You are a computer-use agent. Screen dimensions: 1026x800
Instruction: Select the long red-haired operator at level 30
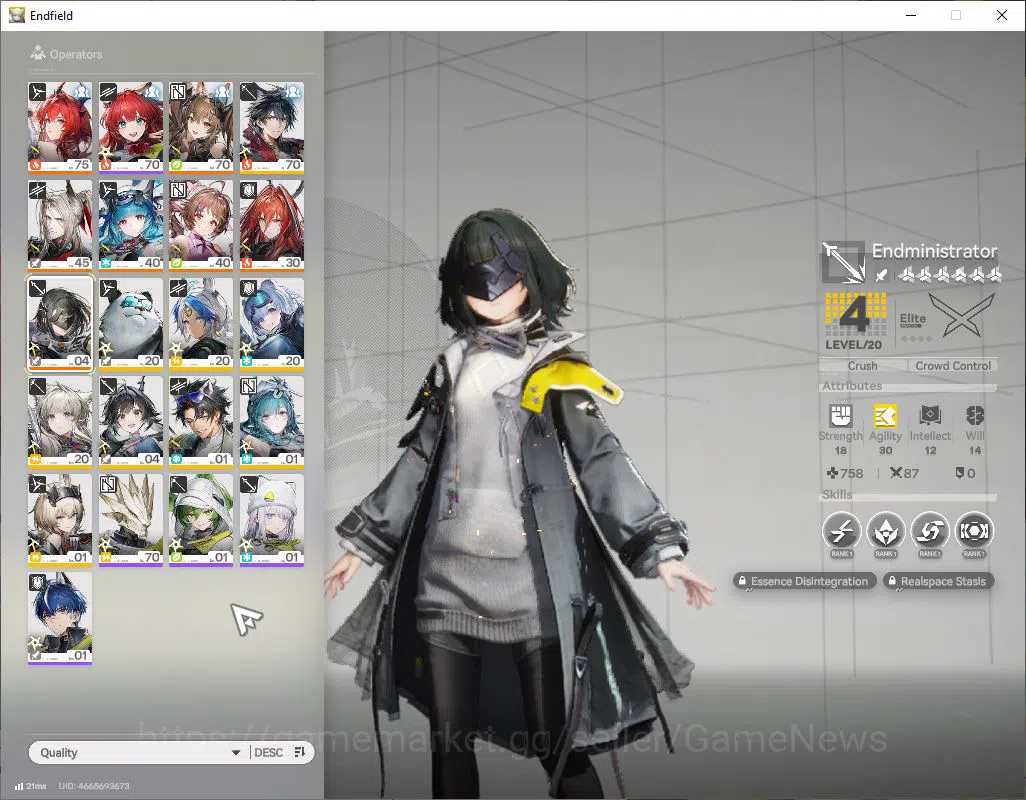click(x=272, y=226)
